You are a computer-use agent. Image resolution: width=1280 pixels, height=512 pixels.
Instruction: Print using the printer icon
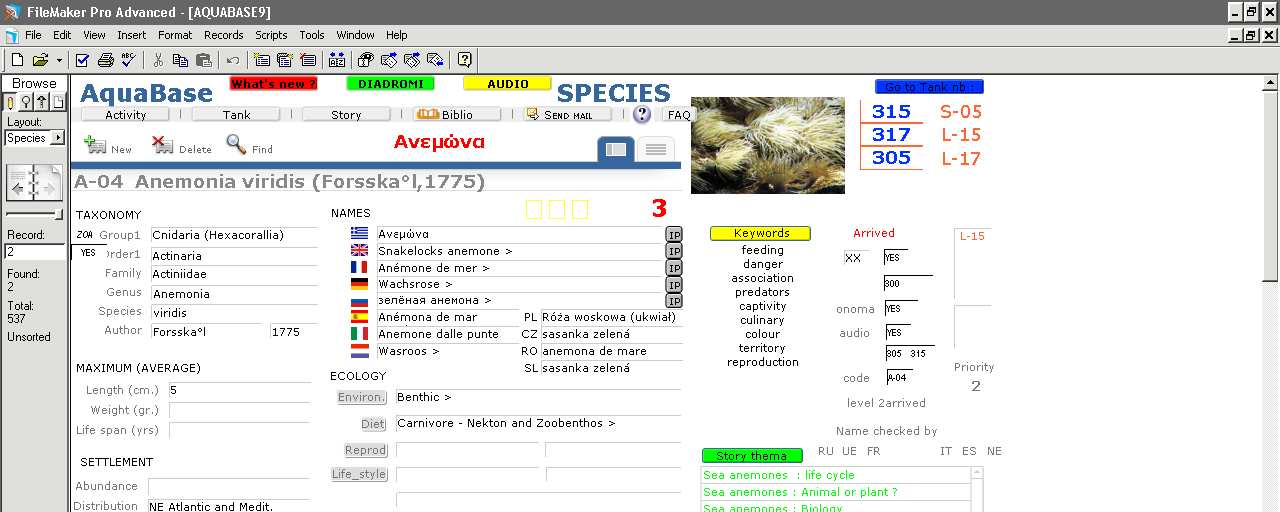coord(105,60)
